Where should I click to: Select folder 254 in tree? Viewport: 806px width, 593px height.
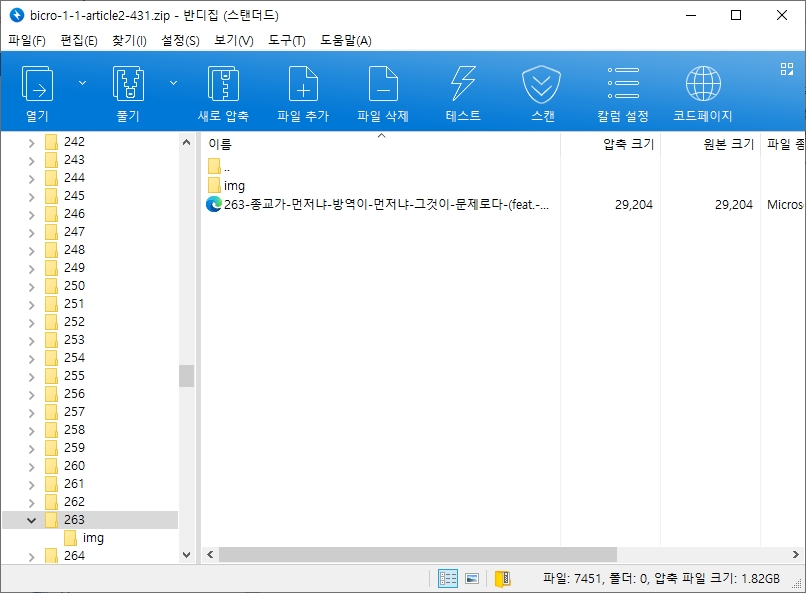point(74,358)
